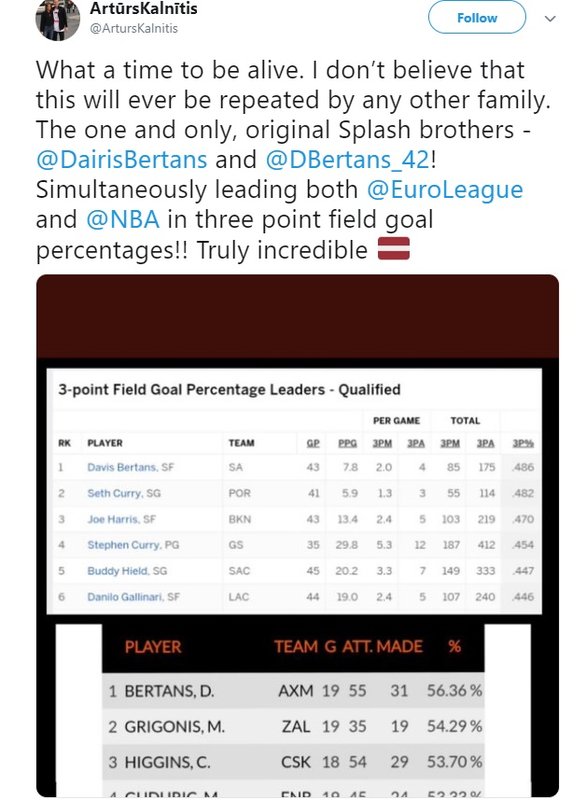Open the attached stats image
This screenshot has width=586, height=800.
297,536
